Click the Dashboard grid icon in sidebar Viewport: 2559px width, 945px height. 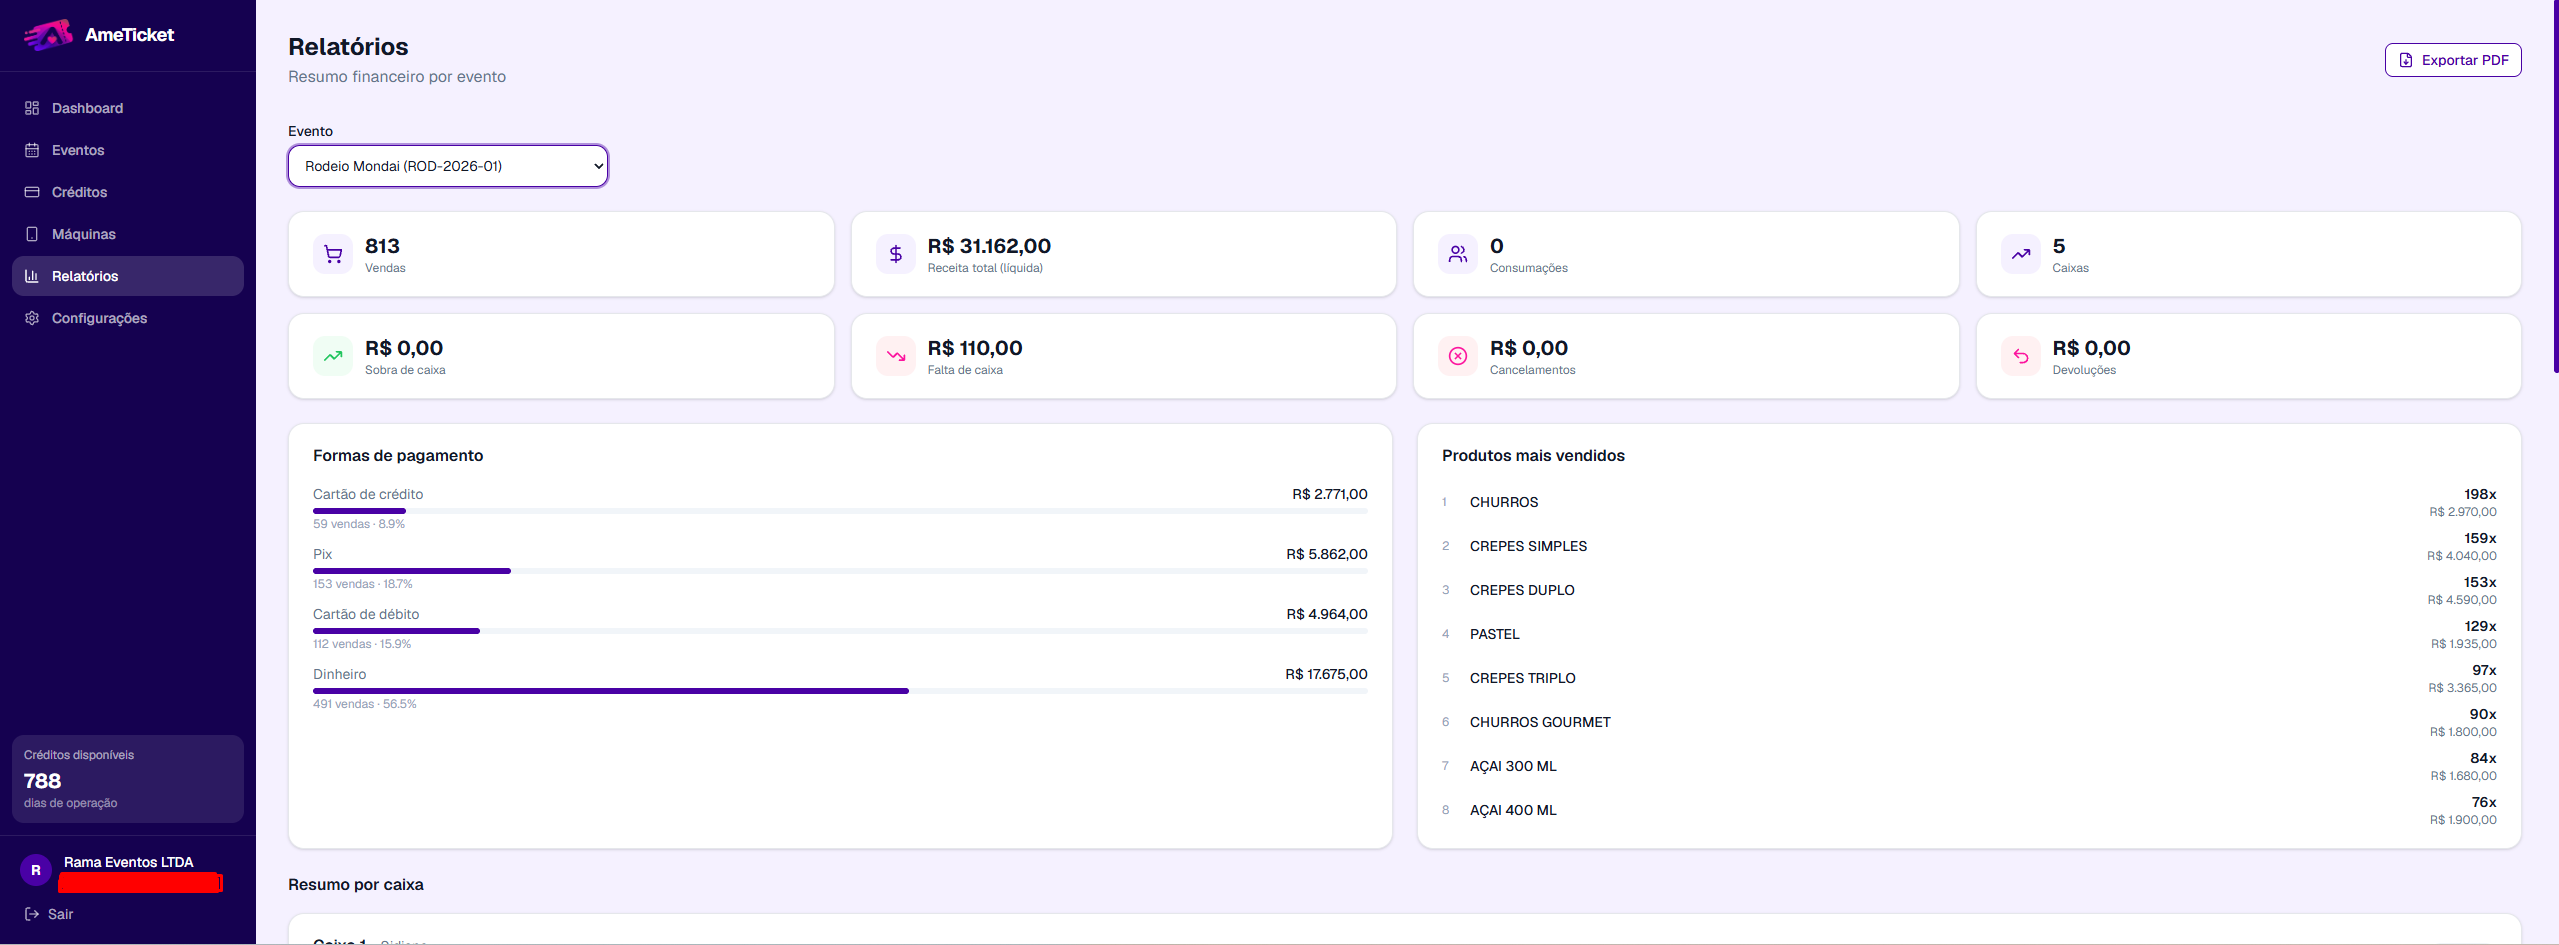(x=32, y=108)
